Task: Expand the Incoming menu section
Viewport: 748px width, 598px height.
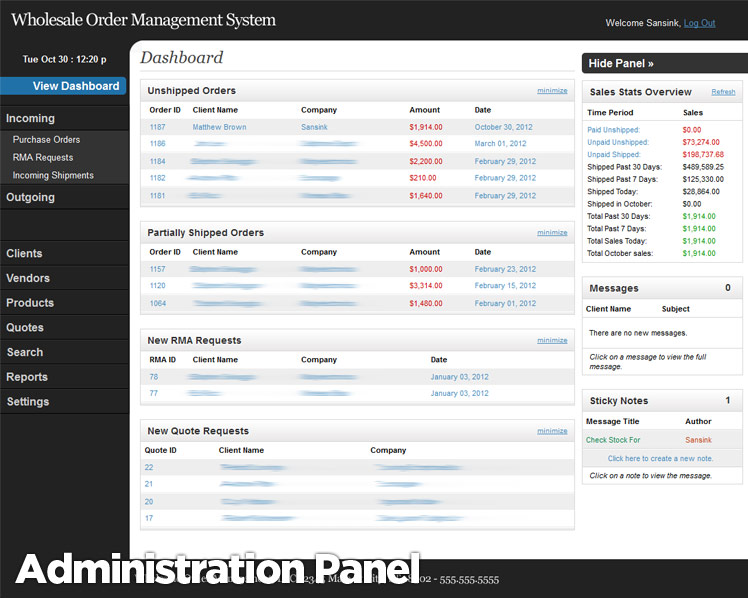Action: click(31, 118)
